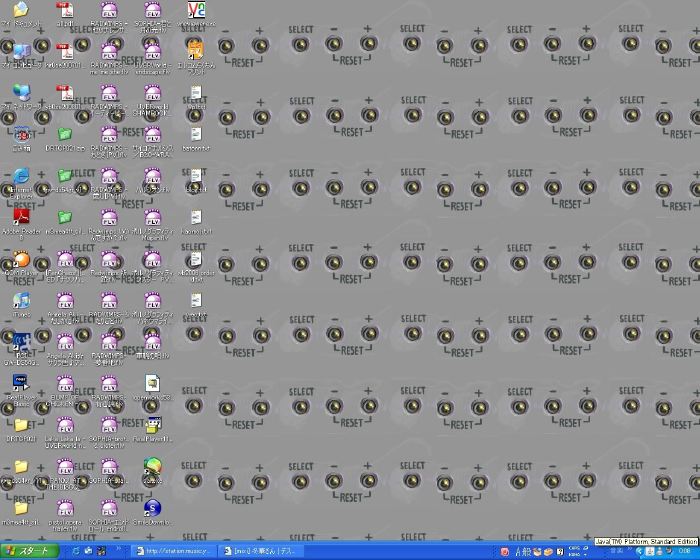Select the common.sv23 document file icon

152,383
